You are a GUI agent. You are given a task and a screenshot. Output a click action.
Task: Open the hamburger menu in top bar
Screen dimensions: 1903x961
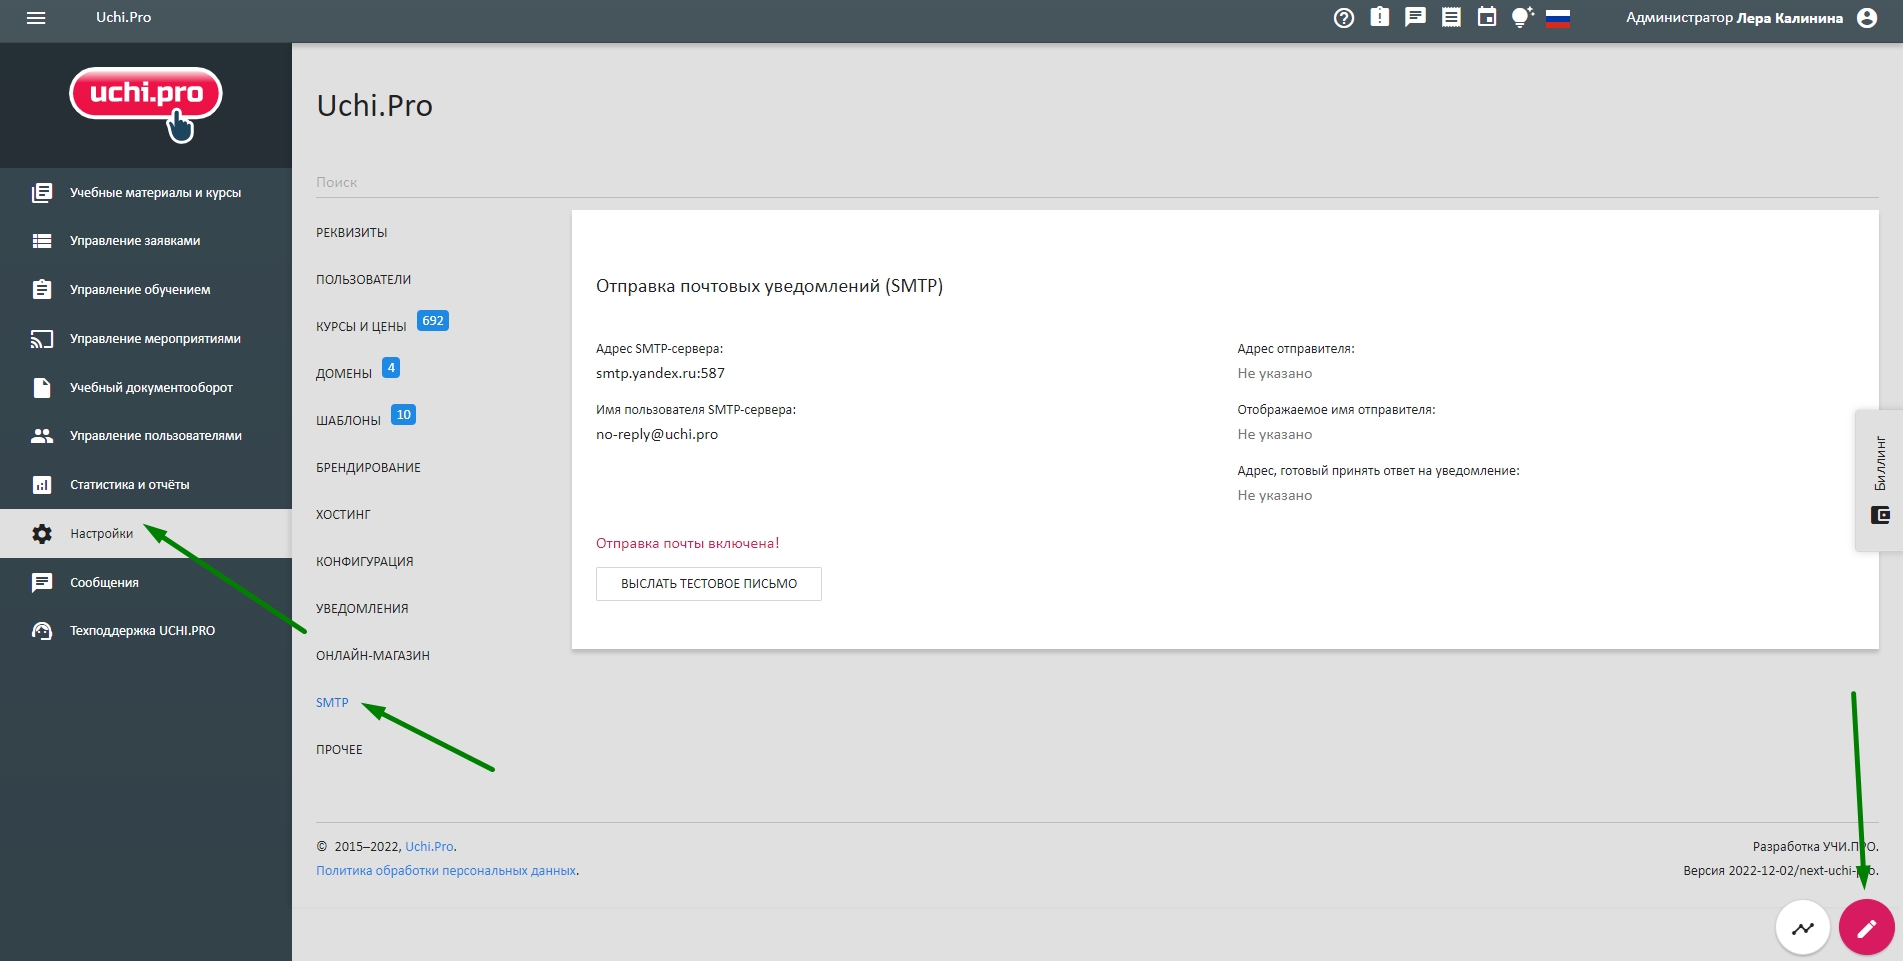pyautogui.click(x=36, y=18)
